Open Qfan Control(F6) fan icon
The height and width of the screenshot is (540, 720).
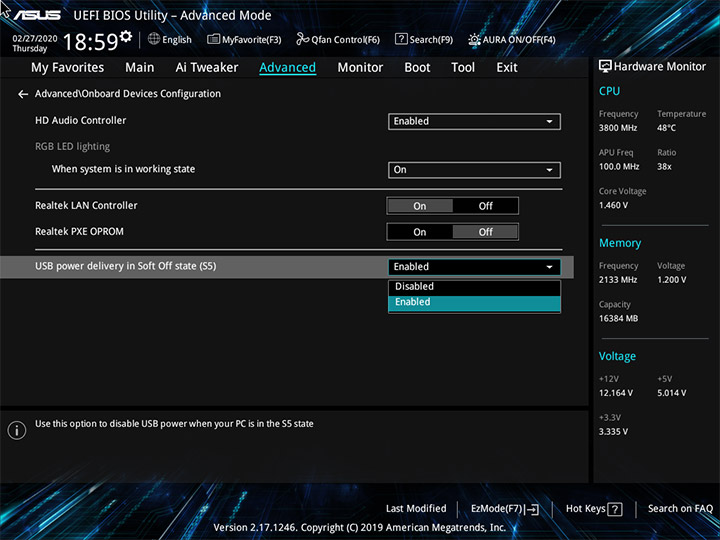coord(303,39)
